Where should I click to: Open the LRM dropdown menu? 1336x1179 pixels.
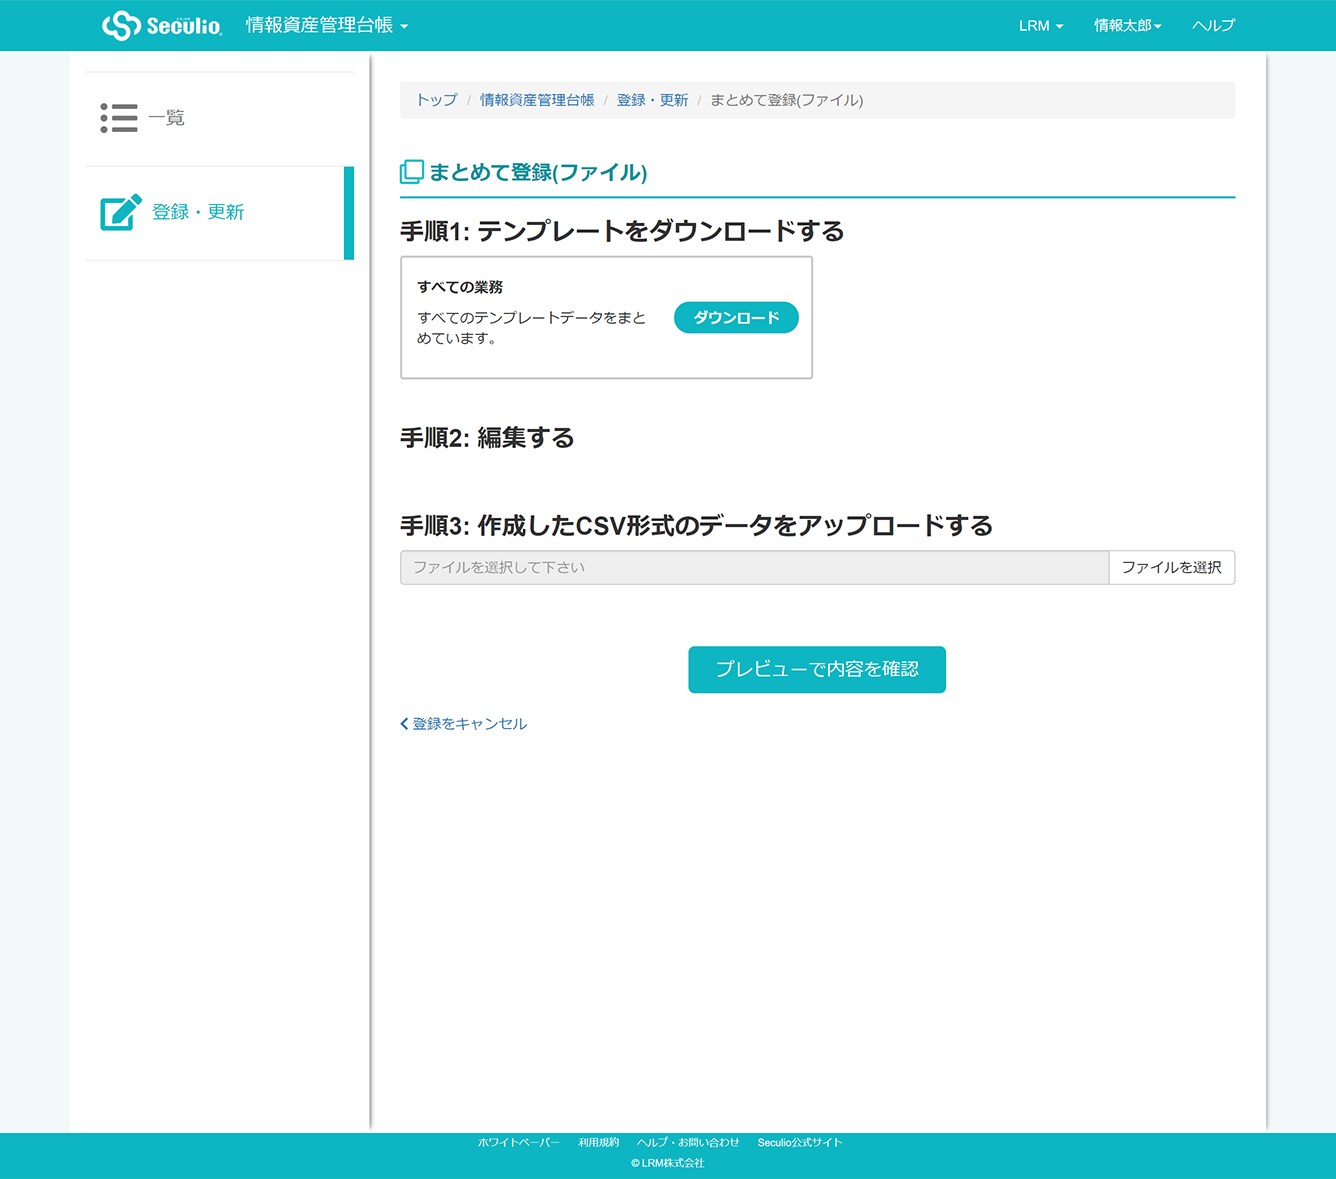coord(1040,26)
